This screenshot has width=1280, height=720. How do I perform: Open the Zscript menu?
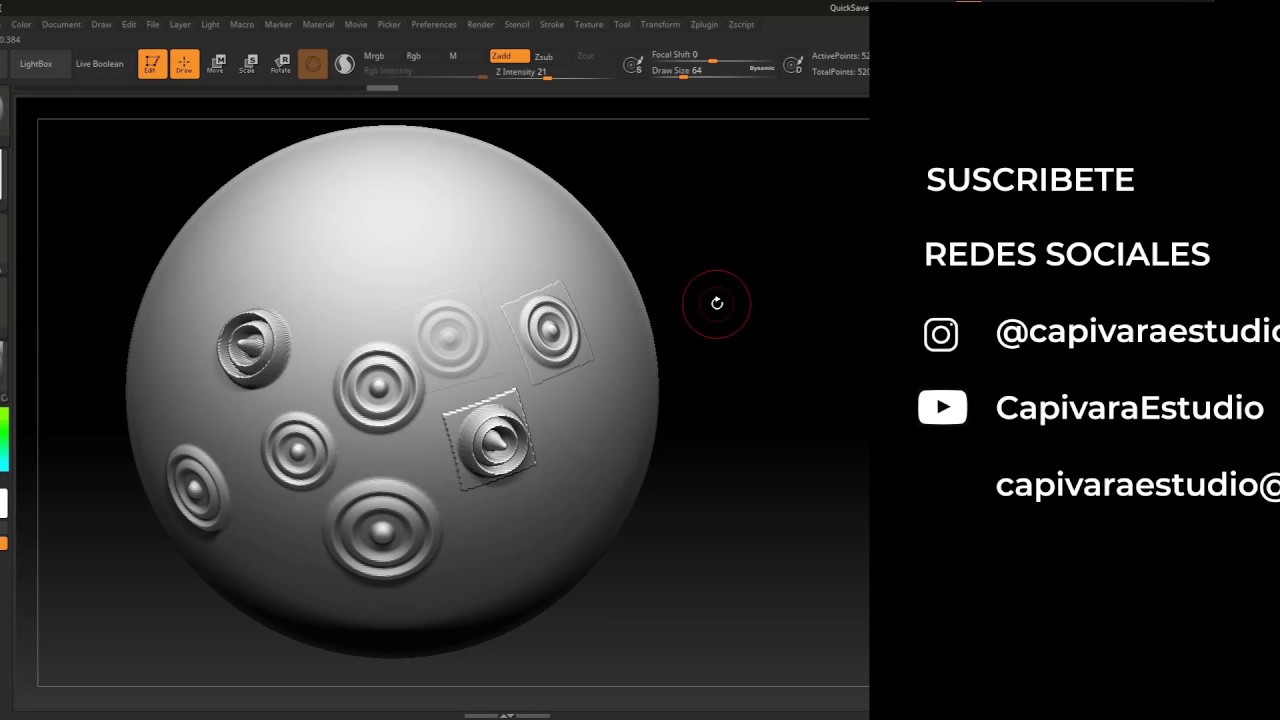pos(741,24)
